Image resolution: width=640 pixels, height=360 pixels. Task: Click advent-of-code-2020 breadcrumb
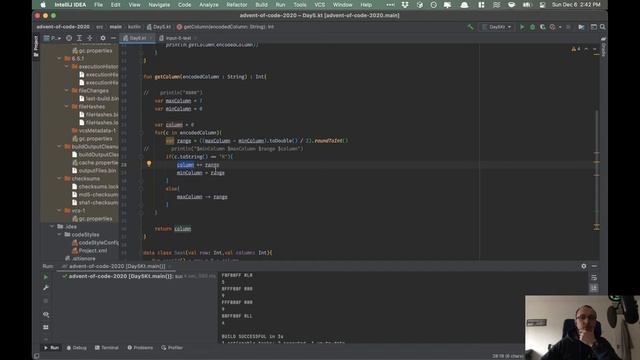(x=63, y=27)
